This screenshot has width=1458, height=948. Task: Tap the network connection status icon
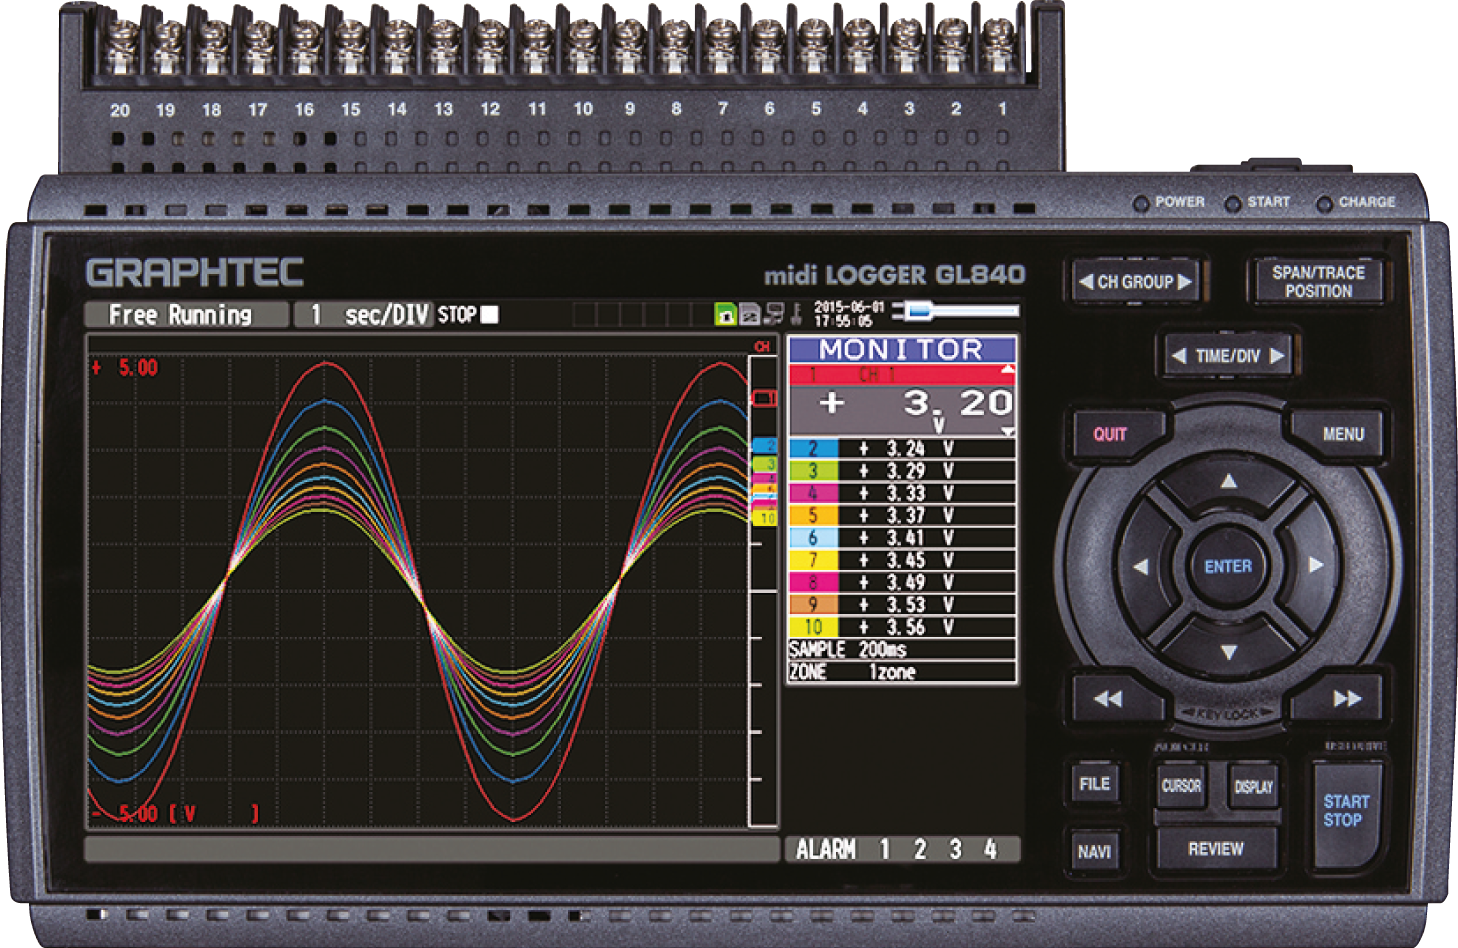773,314
